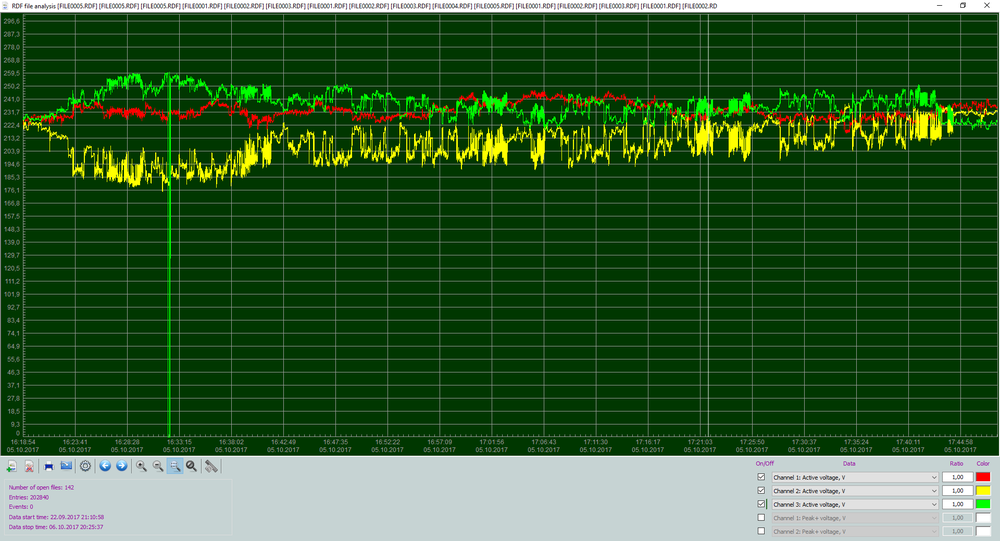The height and width of the screenshot is (541, 1000).
Task: Select the ruler measurement tool
Action: (211, 466)
